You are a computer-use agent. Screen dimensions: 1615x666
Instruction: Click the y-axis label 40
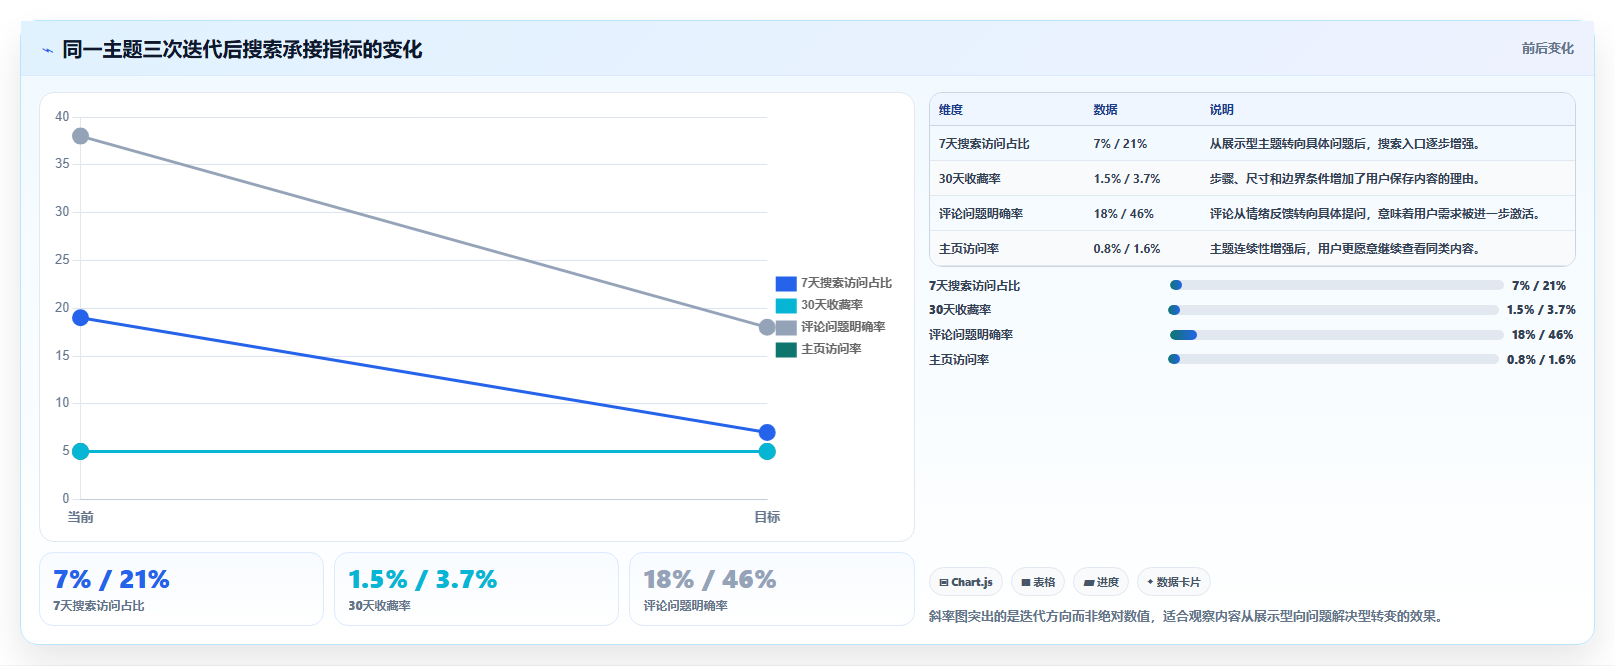point(62,117)
